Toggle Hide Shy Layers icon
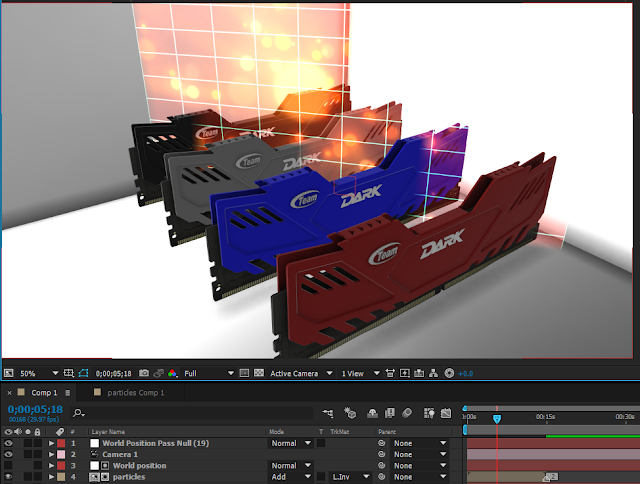Screen dimensions: 640x484 pos(372,413)
